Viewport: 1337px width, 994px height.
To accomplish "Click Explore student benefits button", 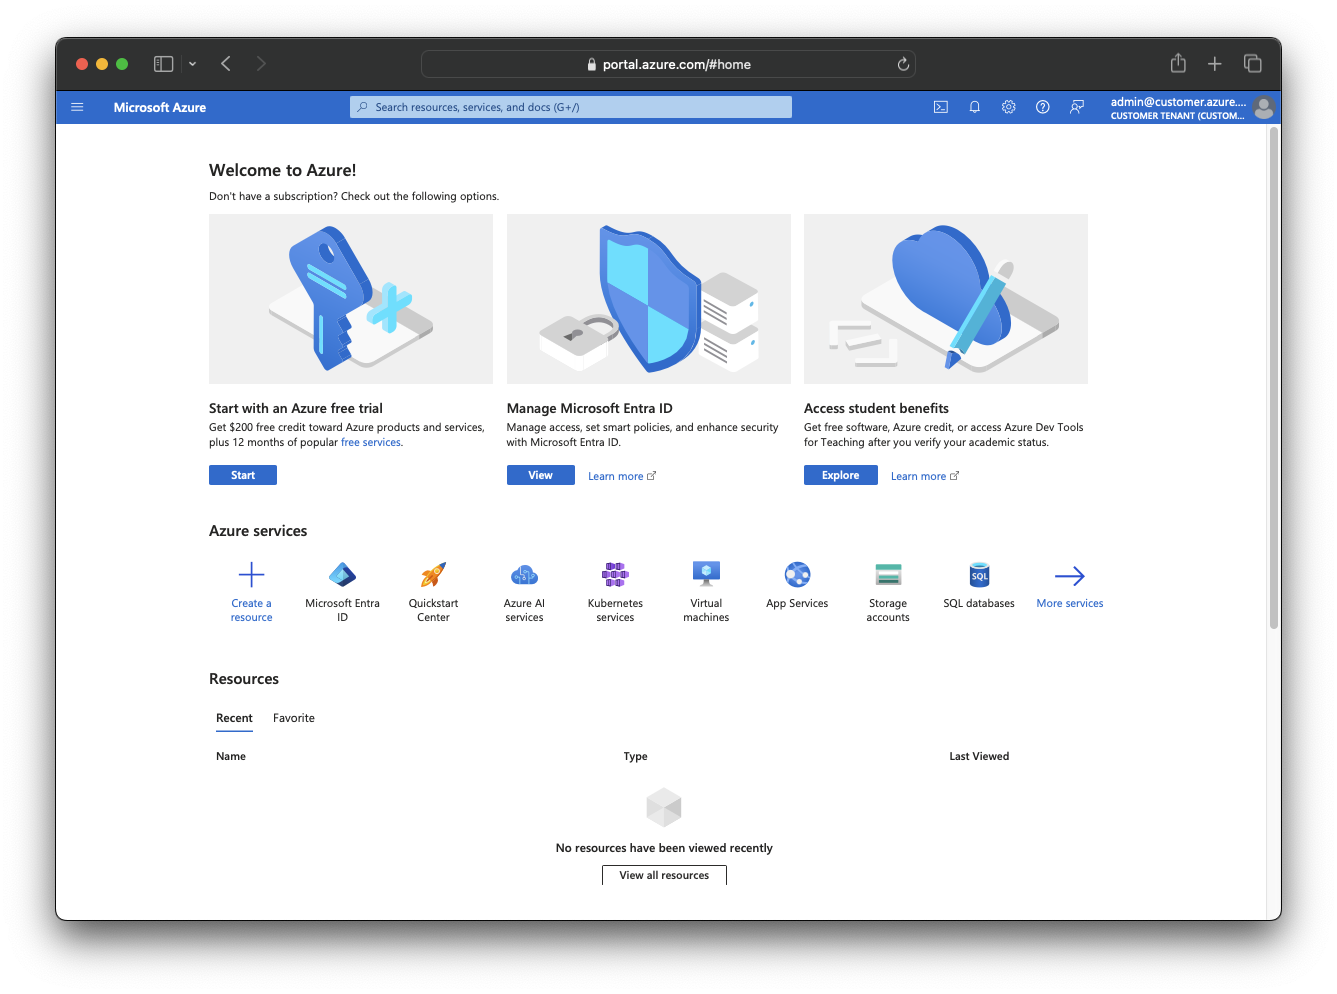I will pos(841,475).
